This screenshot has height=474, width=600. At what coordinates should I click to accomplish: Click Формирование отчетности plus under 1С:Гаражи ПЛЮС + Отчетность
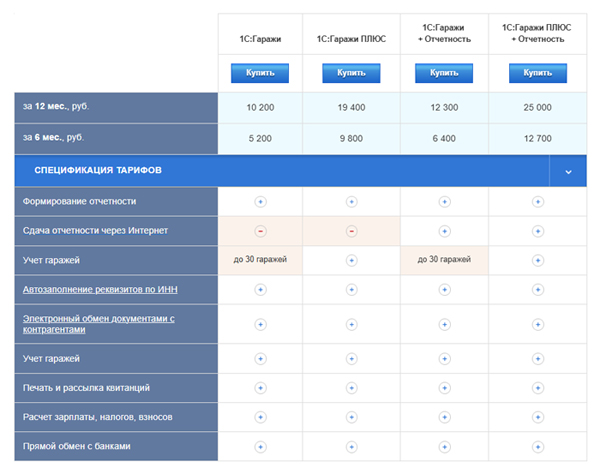(537, 201)
